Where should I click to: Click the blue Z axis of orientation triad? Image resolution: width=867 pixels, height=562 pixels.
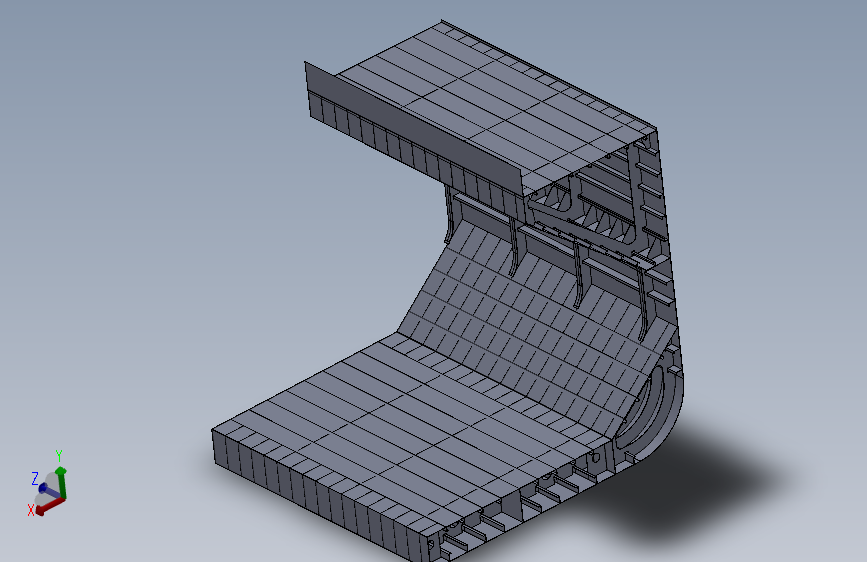pos(49,491)
